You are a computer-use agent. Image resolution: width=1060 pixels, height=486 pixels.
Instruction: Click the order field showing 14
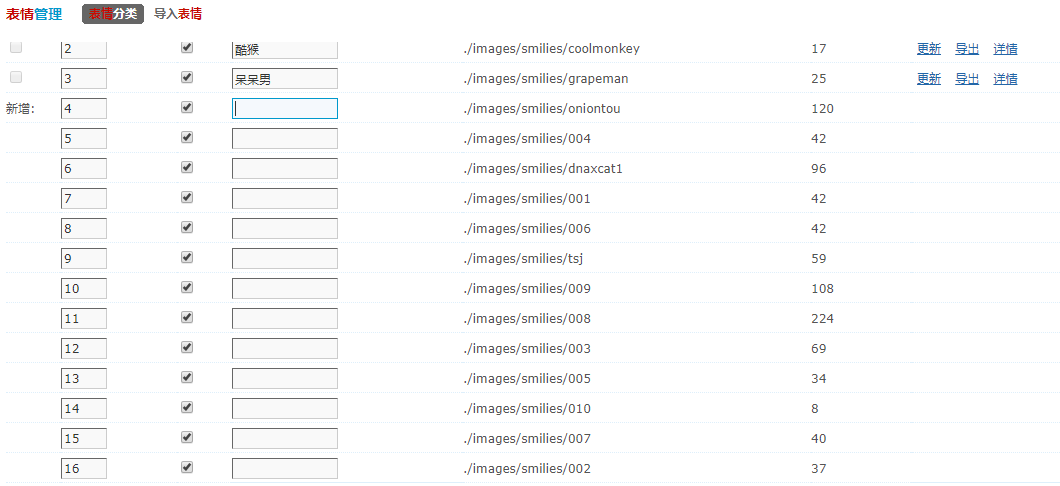pyautogui.click(x=84, y=408)
